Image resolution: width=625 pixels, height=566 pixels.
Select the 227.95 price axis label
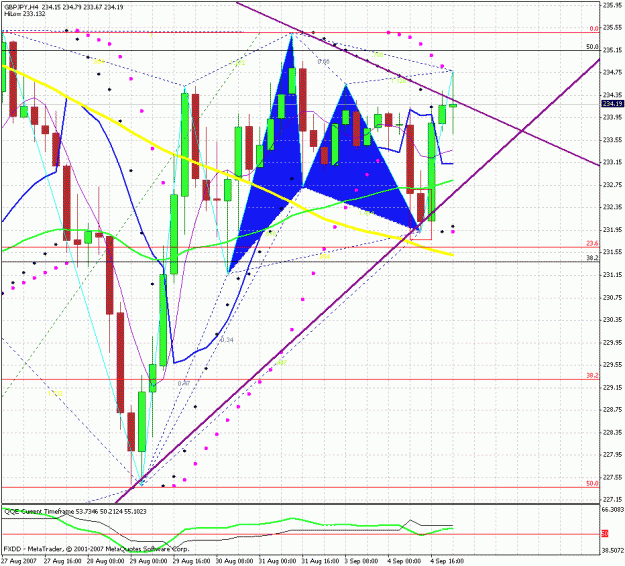tap(613, 455)
